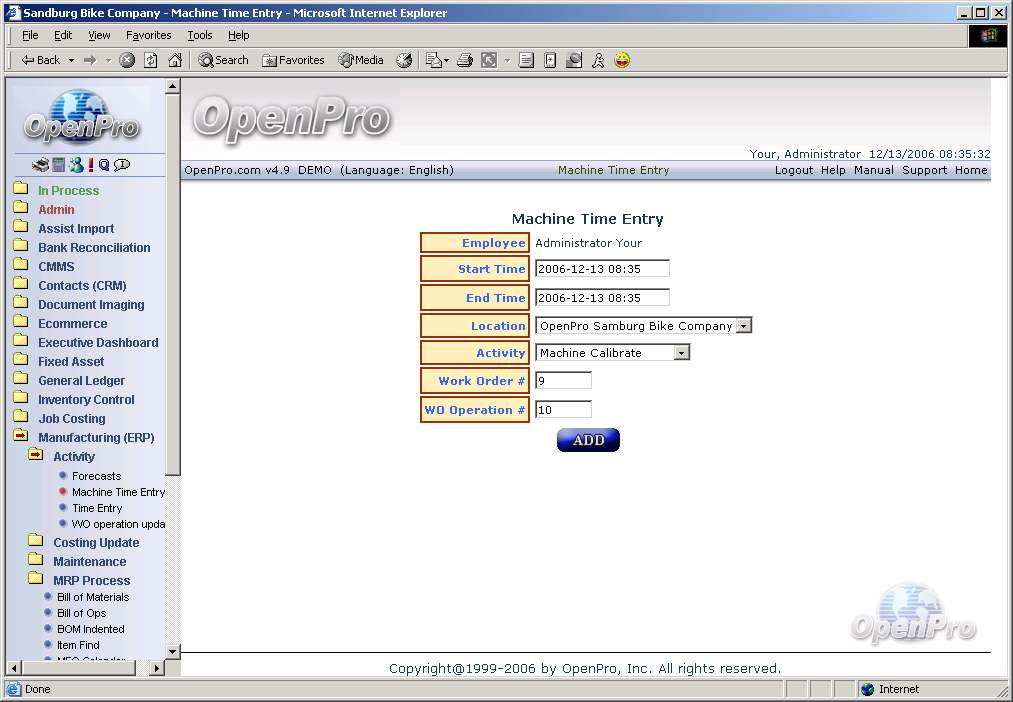Image resolution: width=1013 pixels, height=702 pixels.
Task: Click the red exclamation alert icon
Action: [91, 165]
